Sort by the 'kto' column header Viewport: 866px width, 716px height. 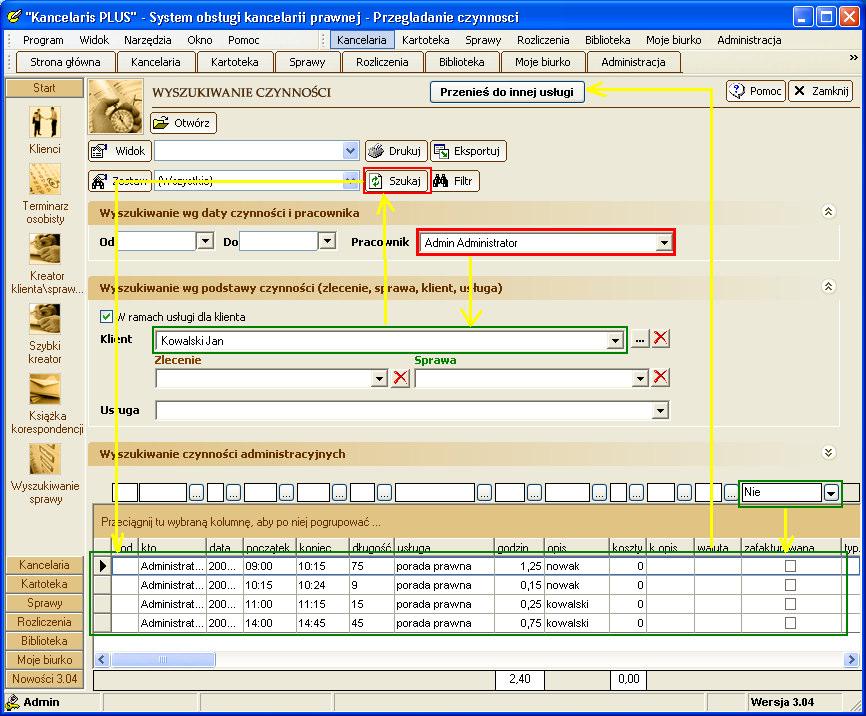(172, 547)
